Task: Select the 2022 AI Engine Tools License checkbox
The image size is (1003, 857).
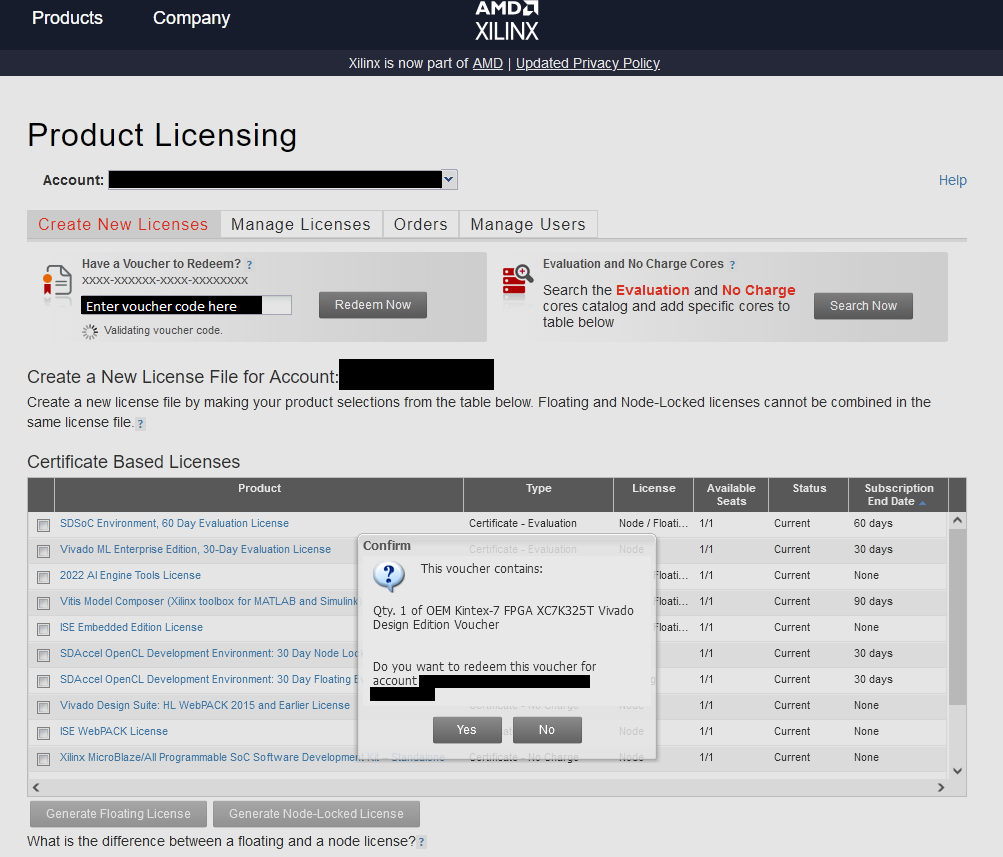Action: (43, 577)
